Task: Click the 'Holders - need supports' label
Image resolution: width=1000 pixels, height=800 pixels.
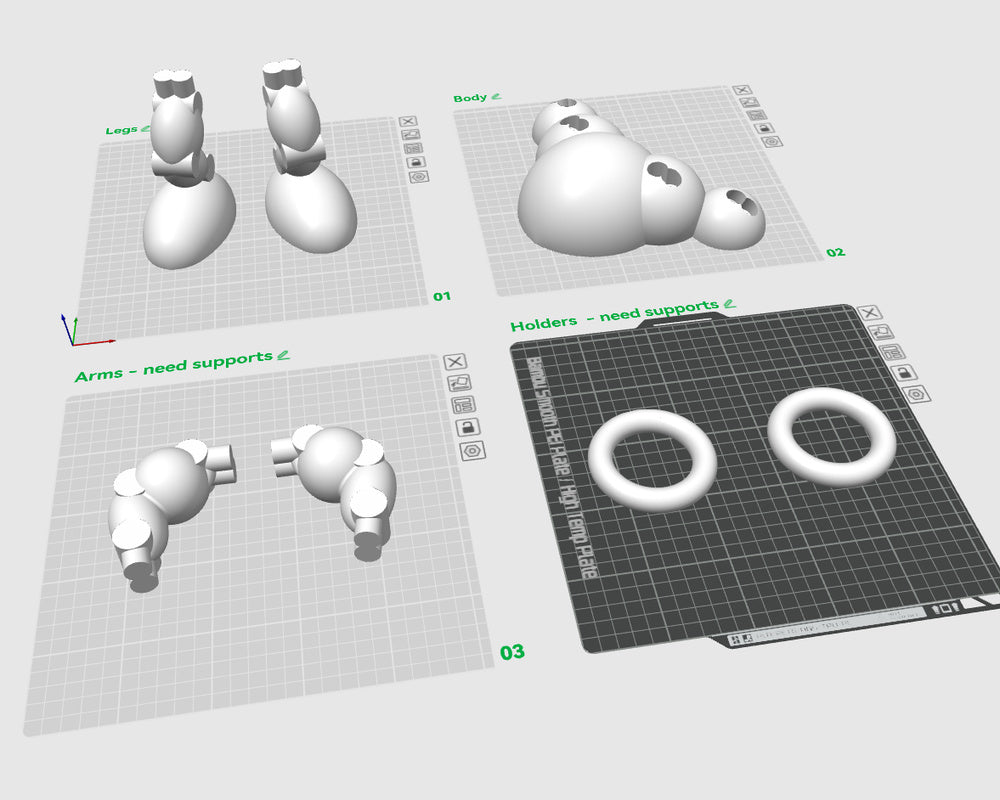Action: [614, 315]
